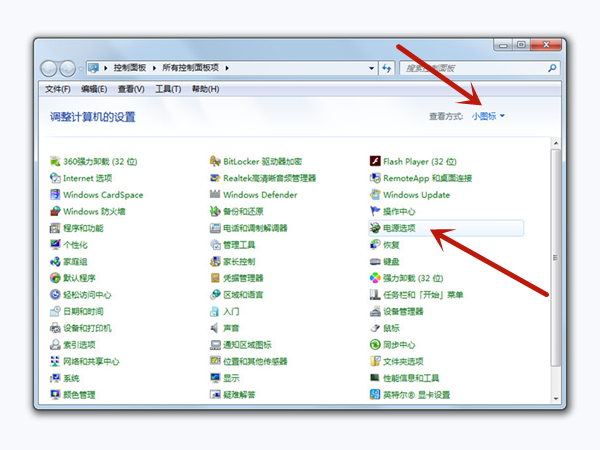This screenshot has height=450, width=600.
Task: Open the 操作中心 link
Action: (x=399, y=212)
